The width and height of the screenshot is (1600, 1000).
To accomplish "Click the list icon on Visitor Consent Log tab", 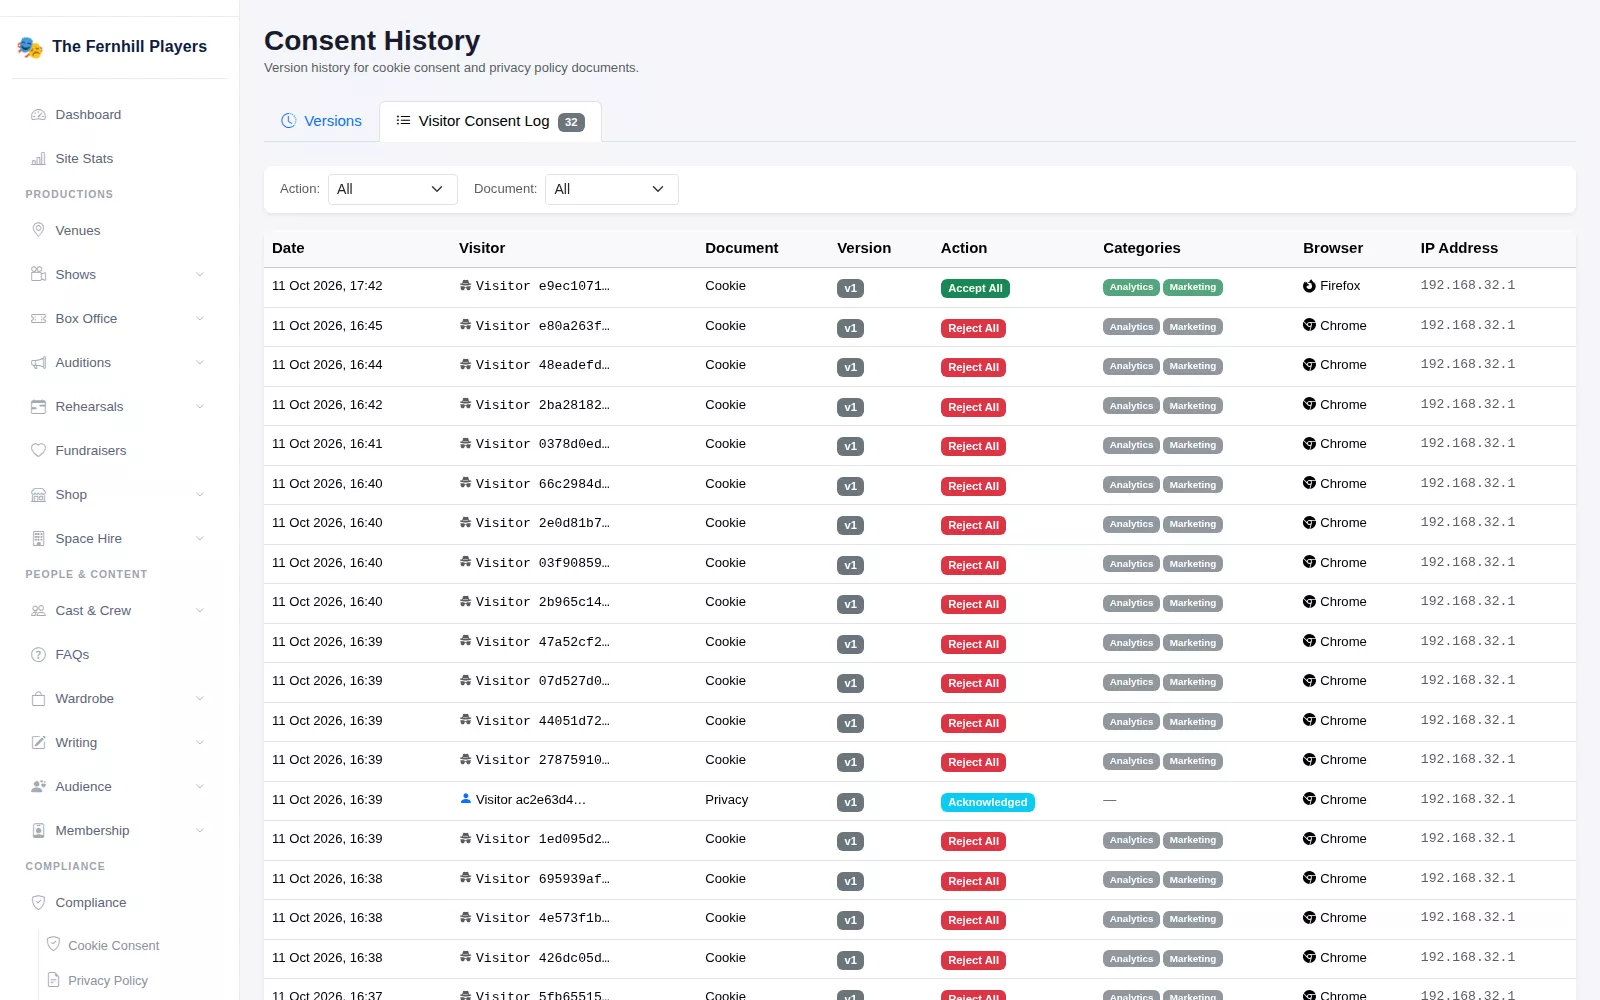I will 403,121.
